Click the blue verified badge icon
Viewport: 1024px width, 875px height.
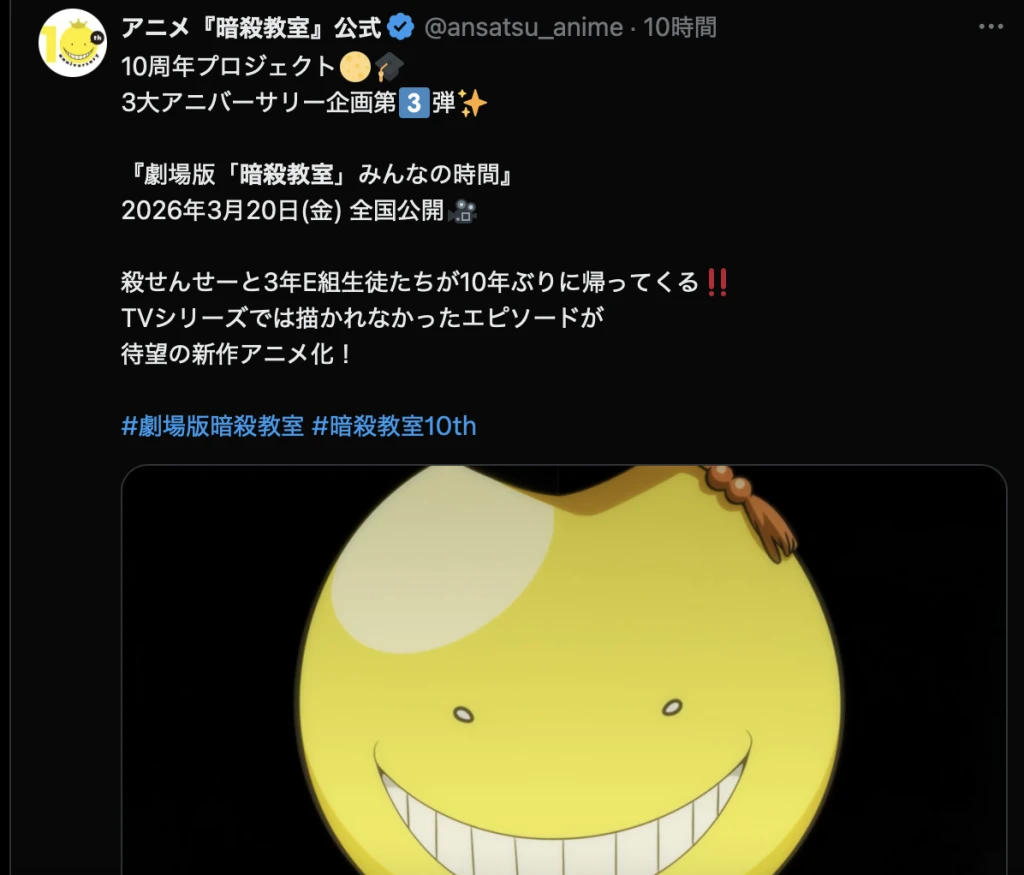click(x=400, y=27)
